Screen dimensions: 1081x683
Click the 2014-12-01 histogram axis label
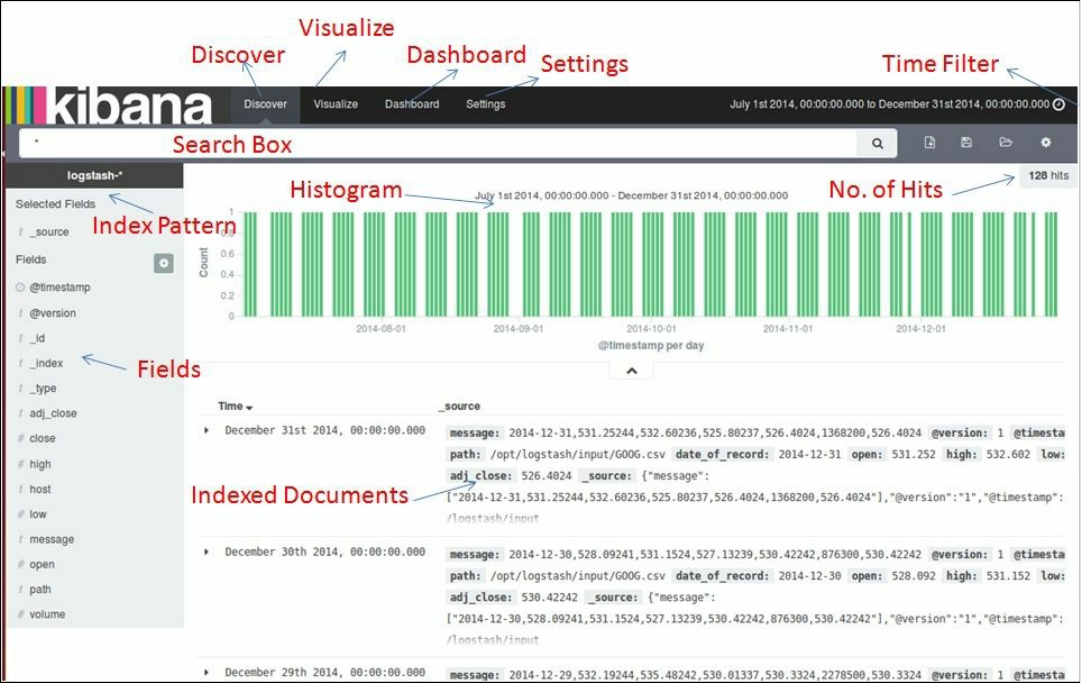pos(920,329)
